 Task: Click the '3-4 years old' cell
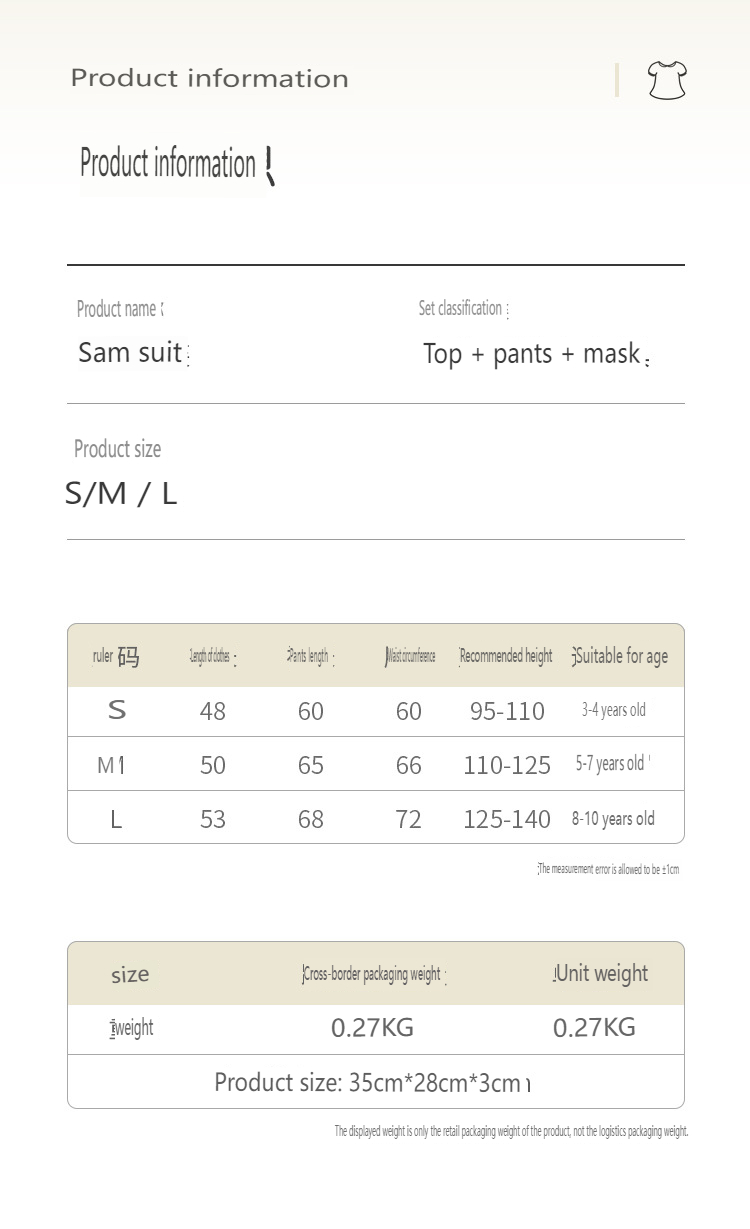coord(614,711)
